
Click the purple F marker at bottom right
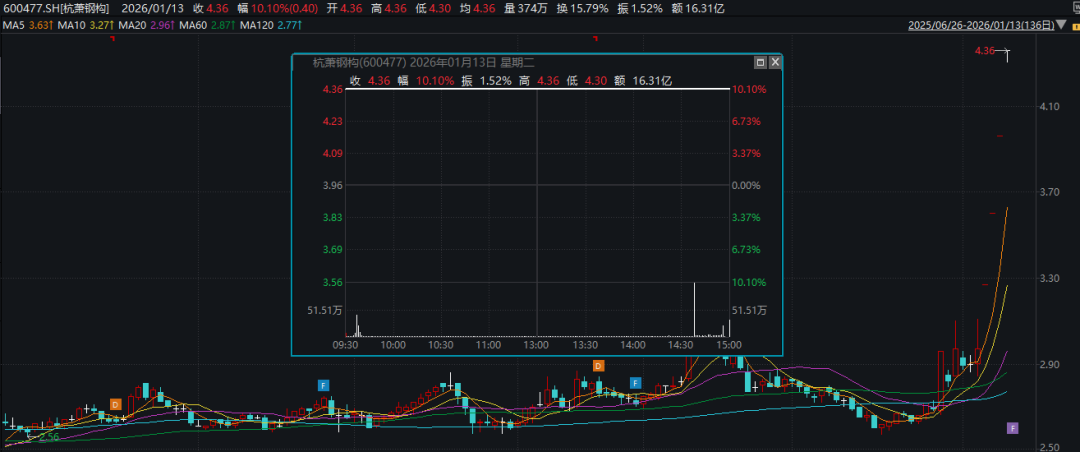click(x=1012, y=428)
